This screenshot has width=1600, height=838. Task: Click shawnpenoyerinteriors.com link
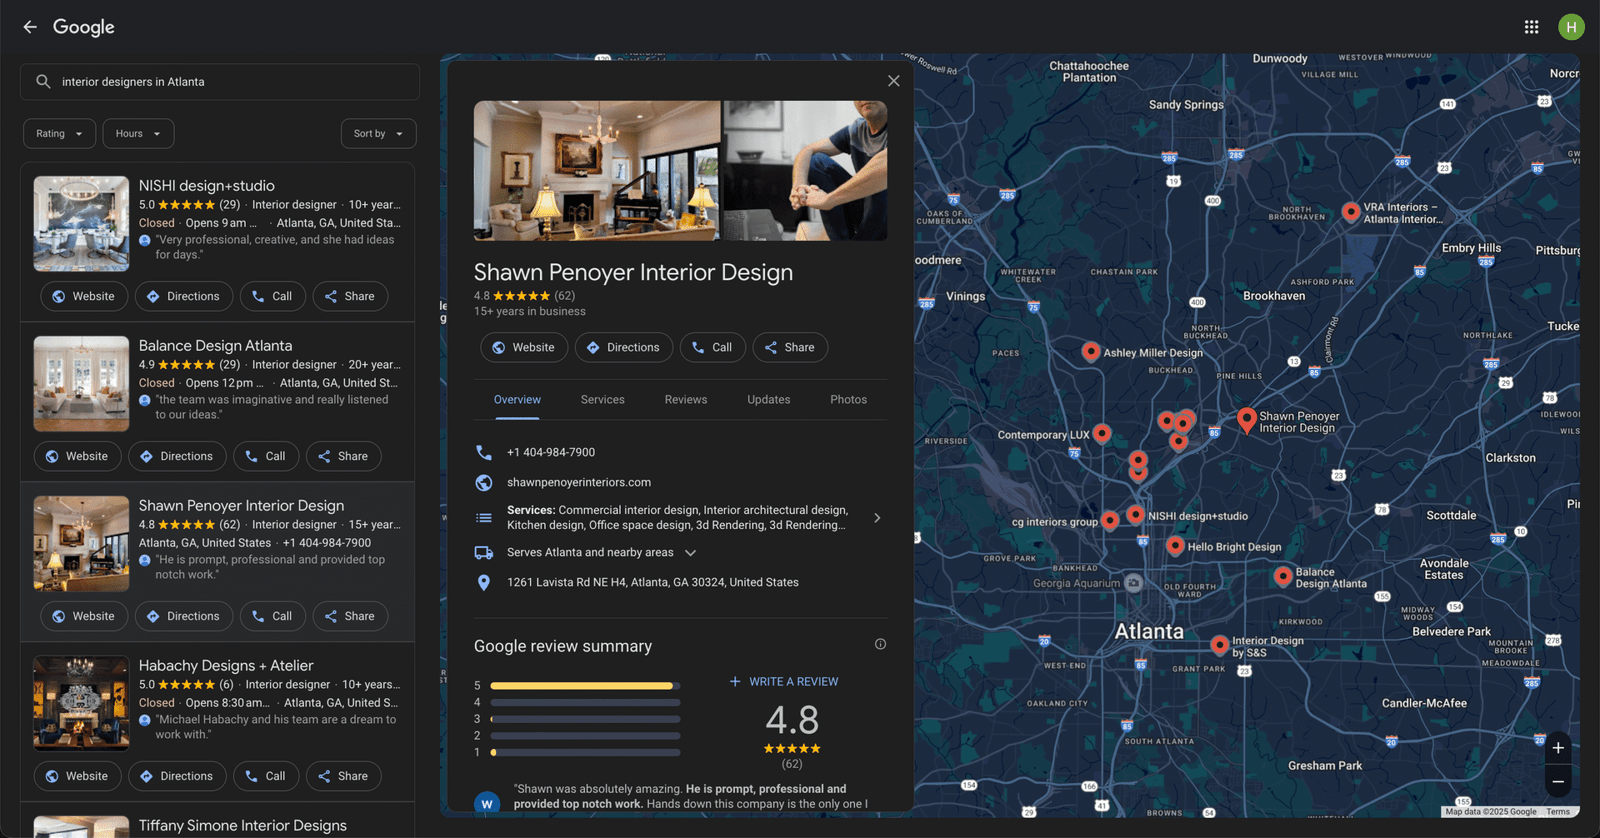[x=579, y=482]
